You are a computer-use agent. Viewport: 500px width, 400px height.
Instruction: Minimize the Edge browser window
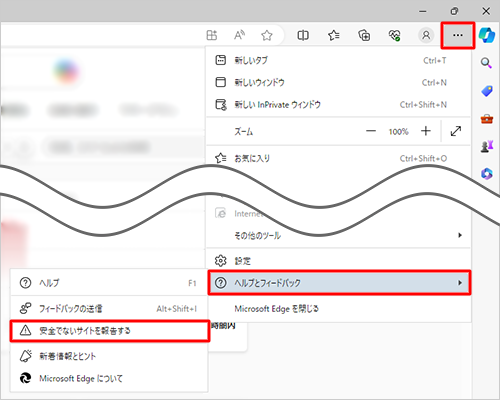point(423,11)
